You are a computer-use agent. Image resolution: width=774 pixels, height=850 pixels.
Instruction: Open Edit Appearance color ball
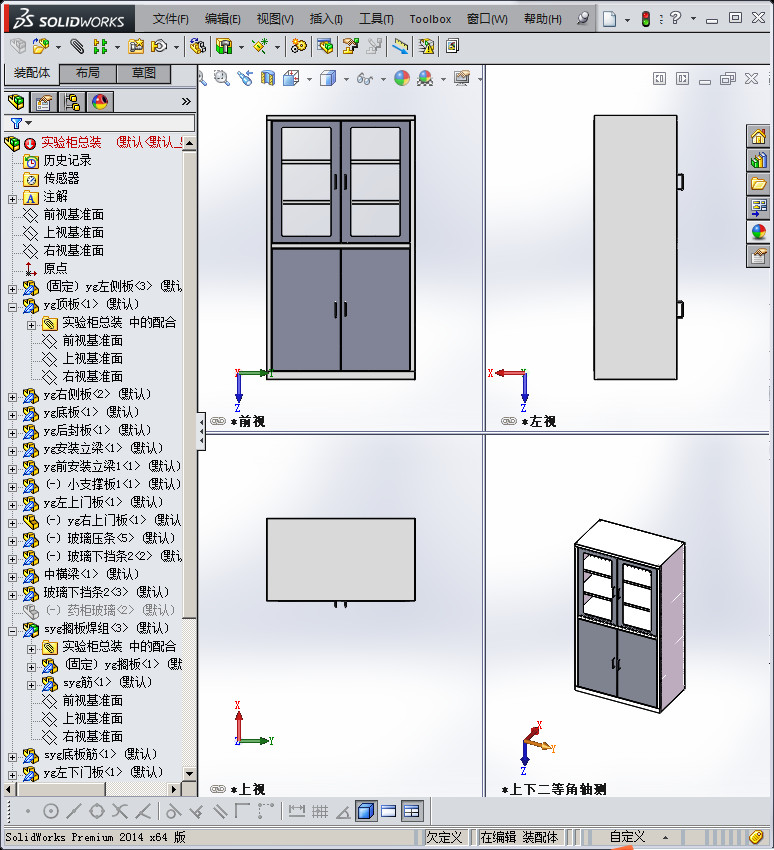pyautogui.click(x=402, y=79)
